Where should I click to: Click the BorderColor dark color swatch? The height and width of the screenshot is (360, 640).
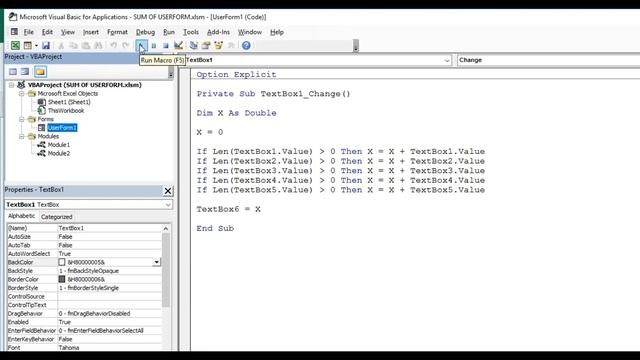(x=62, y=279)
